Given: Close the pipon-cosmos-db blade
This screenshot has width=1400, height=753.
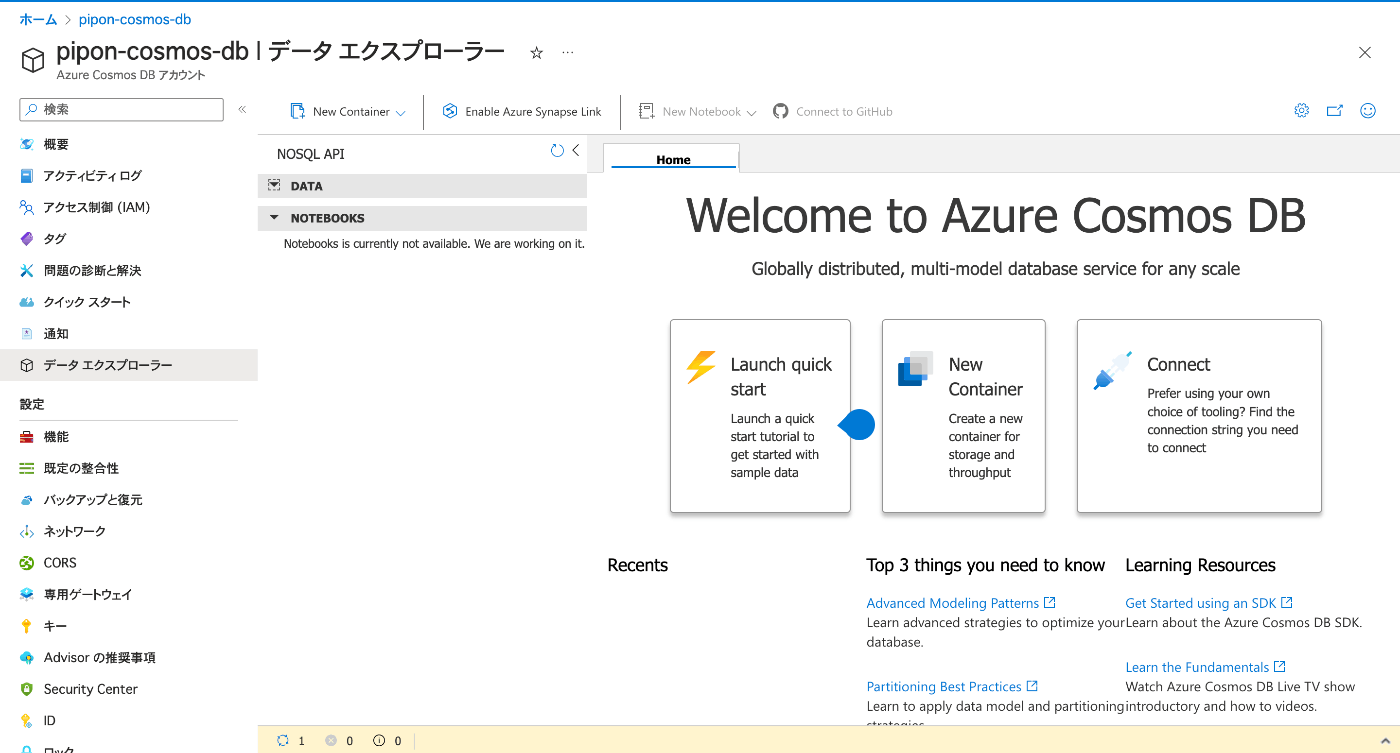Looking at the screenshot, I should point(1365,53).
